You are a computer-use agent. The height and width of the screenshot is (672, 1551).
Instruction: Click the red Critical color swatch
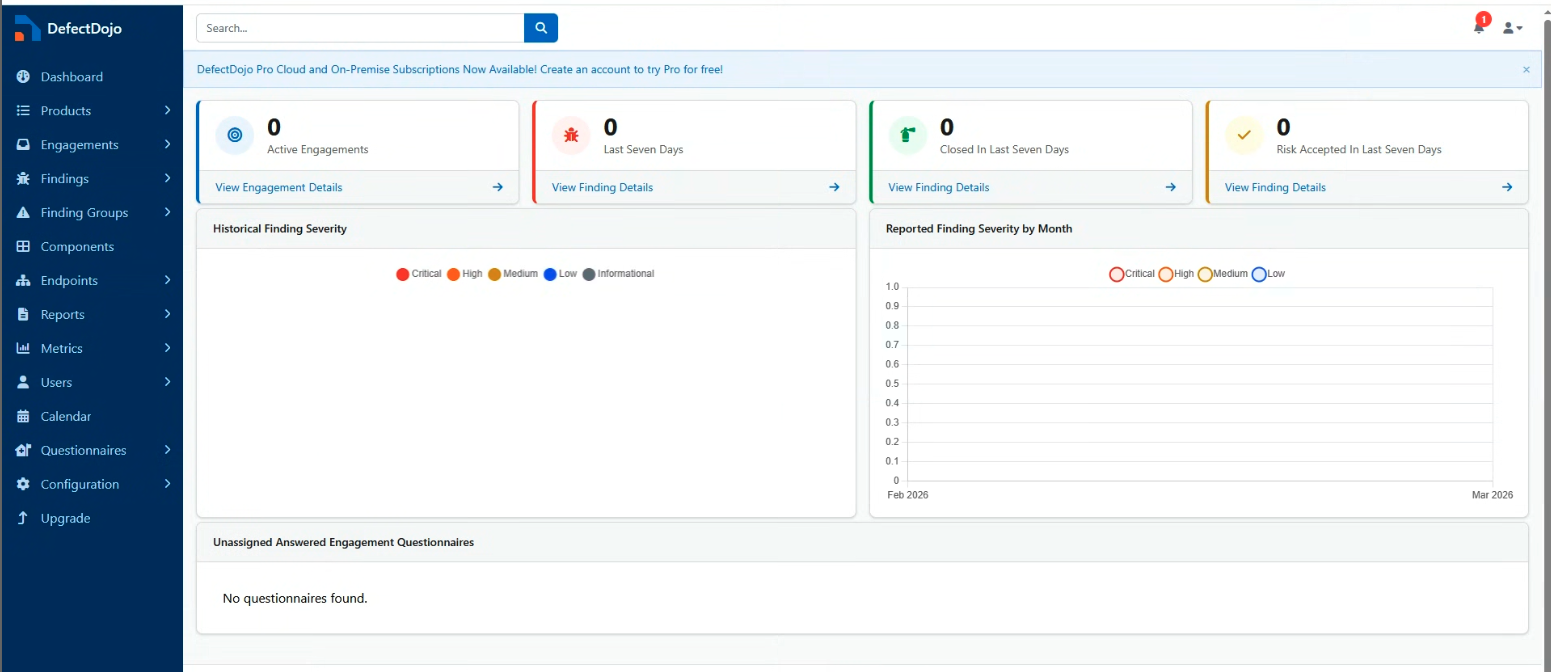coord(404,273)
